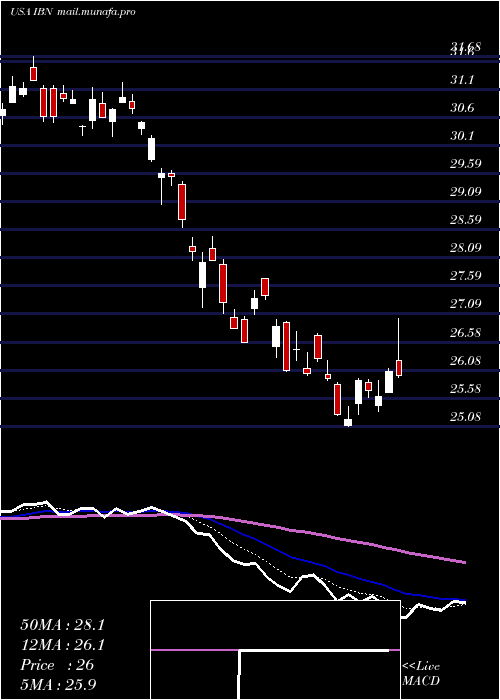Viewport: 500px width, 700px height.
Task: Select the 31.1 price axis label
Action: click(462, 80)
